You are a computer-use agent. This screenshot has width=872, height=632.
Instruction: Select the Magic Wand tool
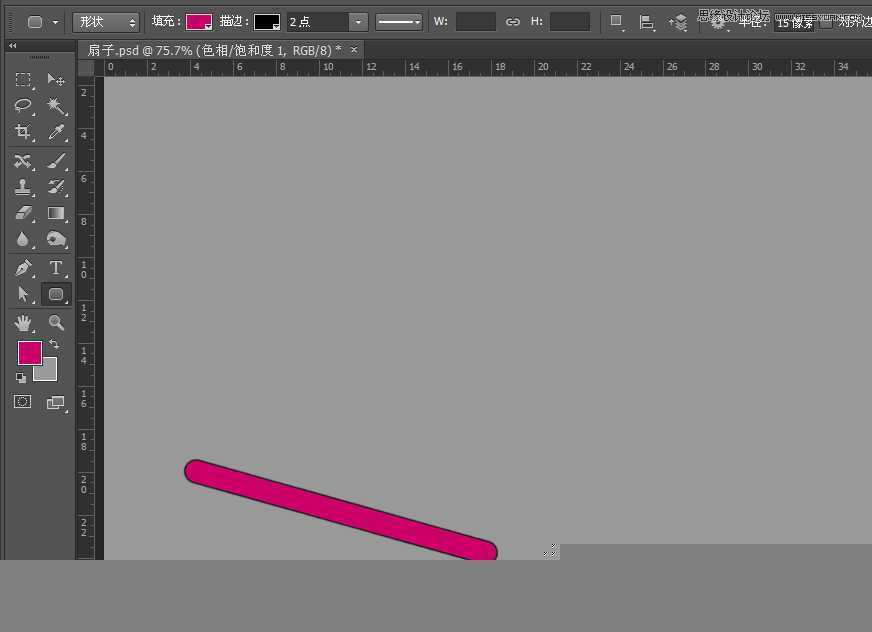tap(56, 105)
